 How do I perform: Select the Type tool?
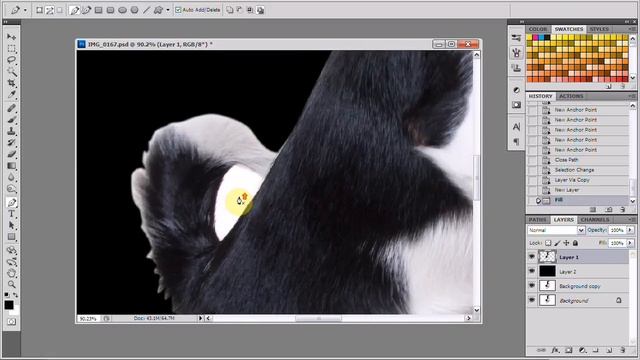(11, 214)
